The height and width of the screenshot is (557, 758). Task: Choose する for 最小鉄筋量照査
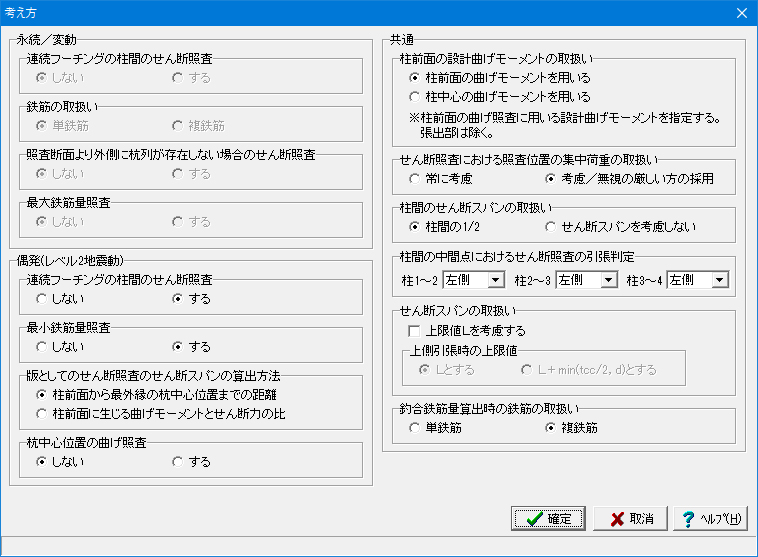[x=191, y=347]
